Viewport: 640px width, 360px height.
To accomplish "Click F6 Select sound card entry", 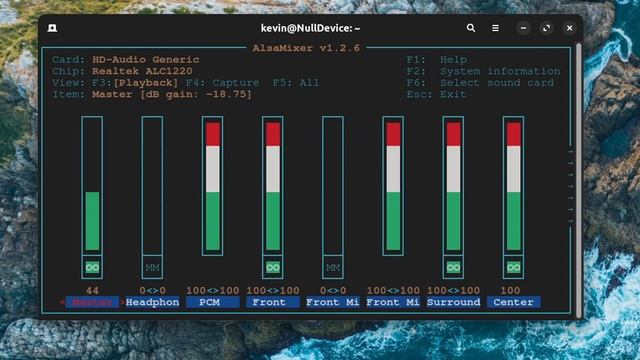I will pyautogui.click(x=480, y=83).
